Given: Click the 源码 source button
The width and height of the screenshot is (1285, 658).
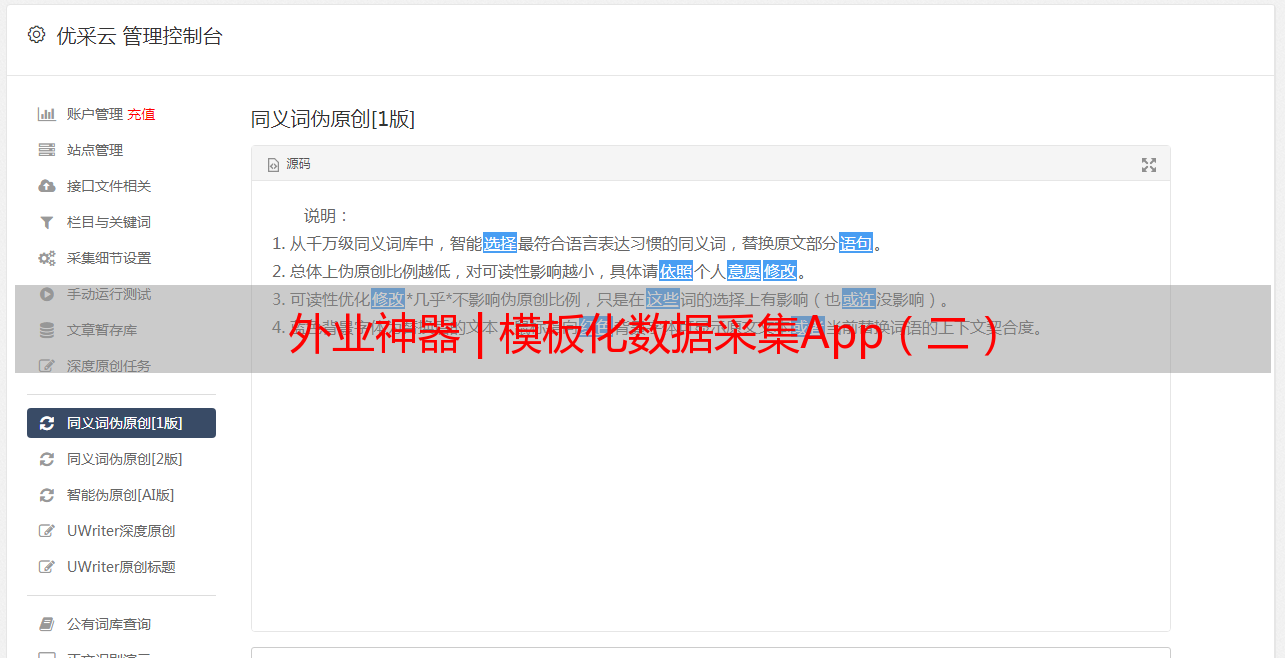Looking at the screenshot, I should click(x=289, y=164).
